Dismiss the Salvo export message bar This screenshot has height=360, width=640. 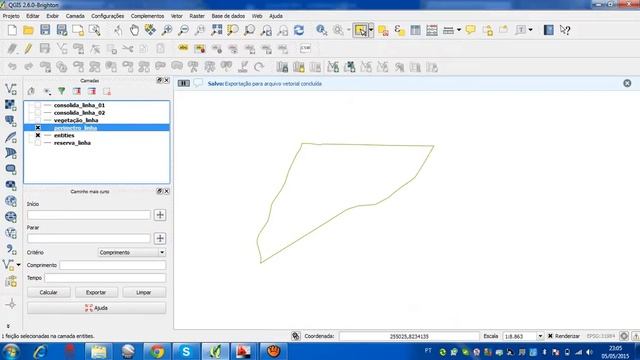click(627, 83)
